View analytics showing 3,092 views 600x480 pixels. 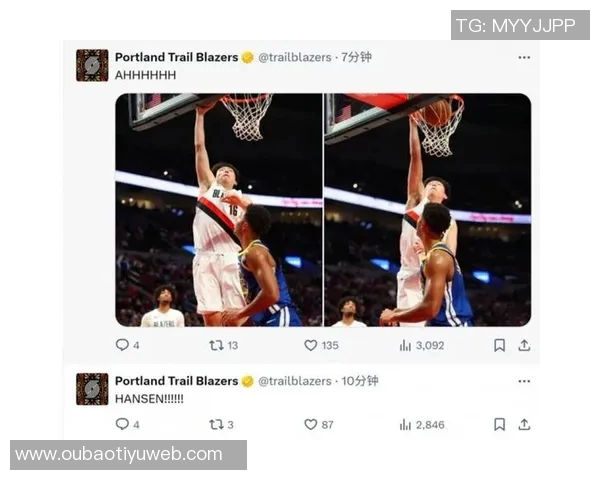(x=422, y=345)
